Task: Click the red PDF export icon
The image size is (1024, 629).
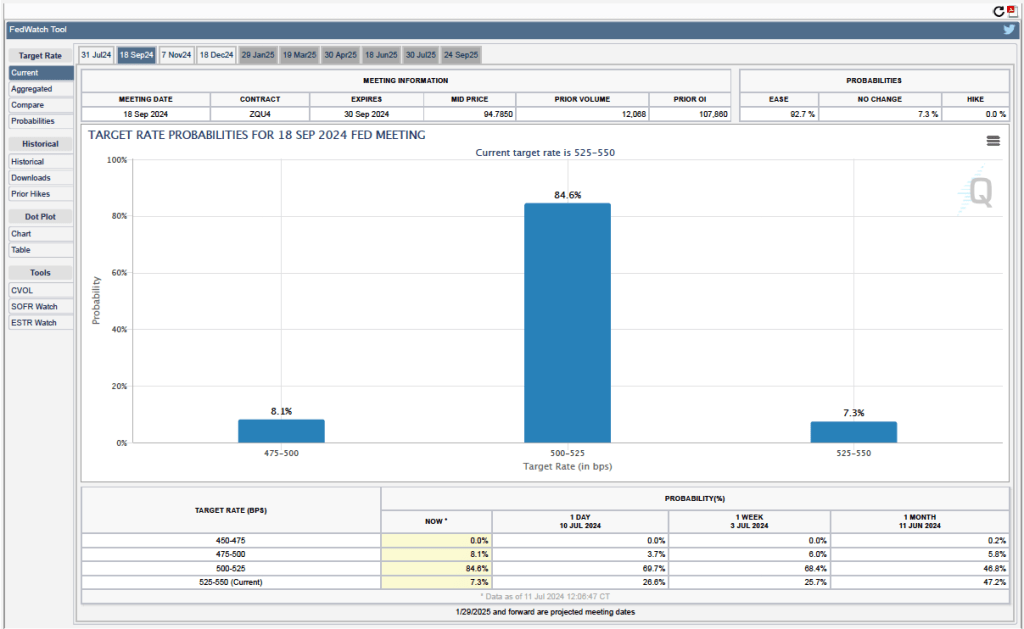Action: point(1011,11)
